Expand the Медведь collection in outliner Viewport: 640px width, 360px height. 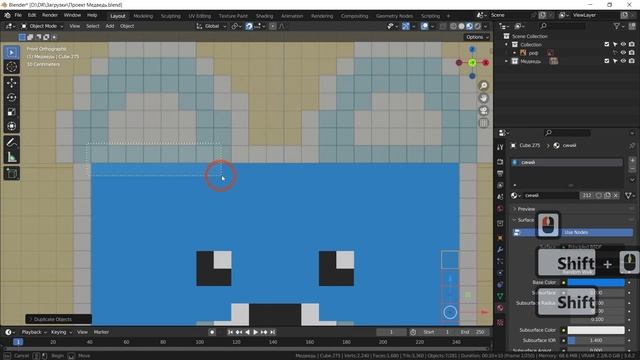507,61
